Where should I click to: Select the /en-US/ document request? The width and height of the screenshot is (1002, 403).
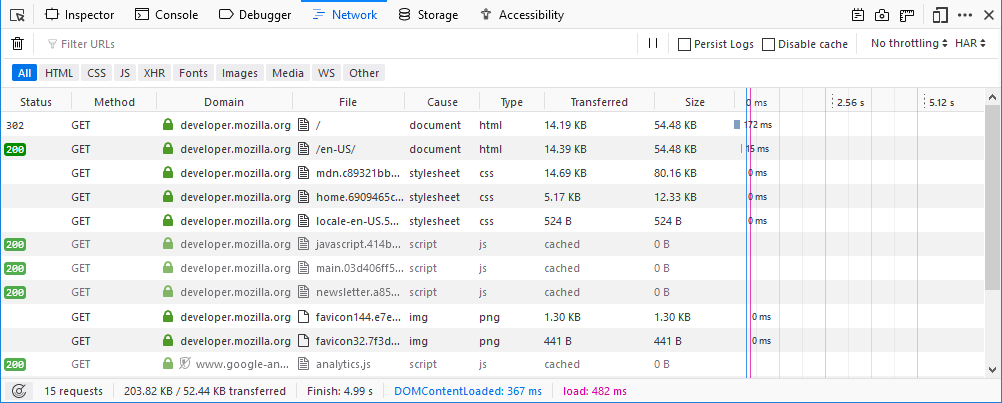click(x=492, y=149)
